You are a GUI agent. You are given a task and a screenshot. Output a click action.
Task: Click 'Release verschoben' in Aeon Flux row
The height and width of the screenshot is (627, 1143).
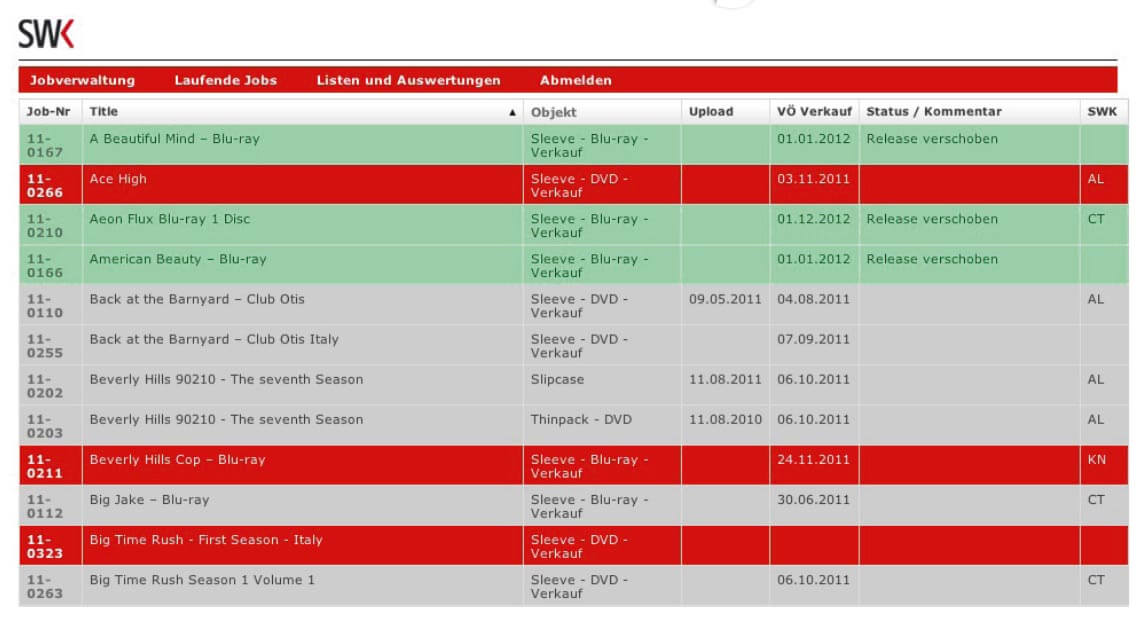[x=932, y=219]
